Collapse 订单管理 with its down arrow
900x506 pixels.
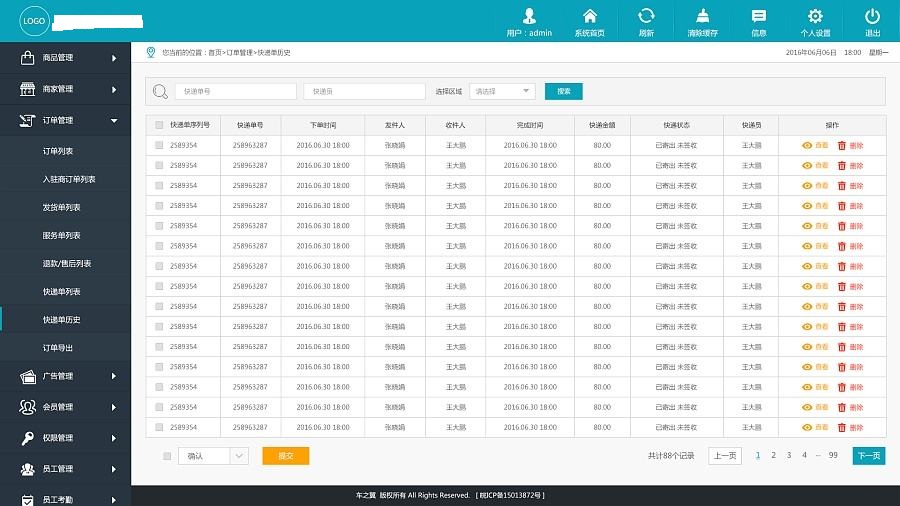114,120
